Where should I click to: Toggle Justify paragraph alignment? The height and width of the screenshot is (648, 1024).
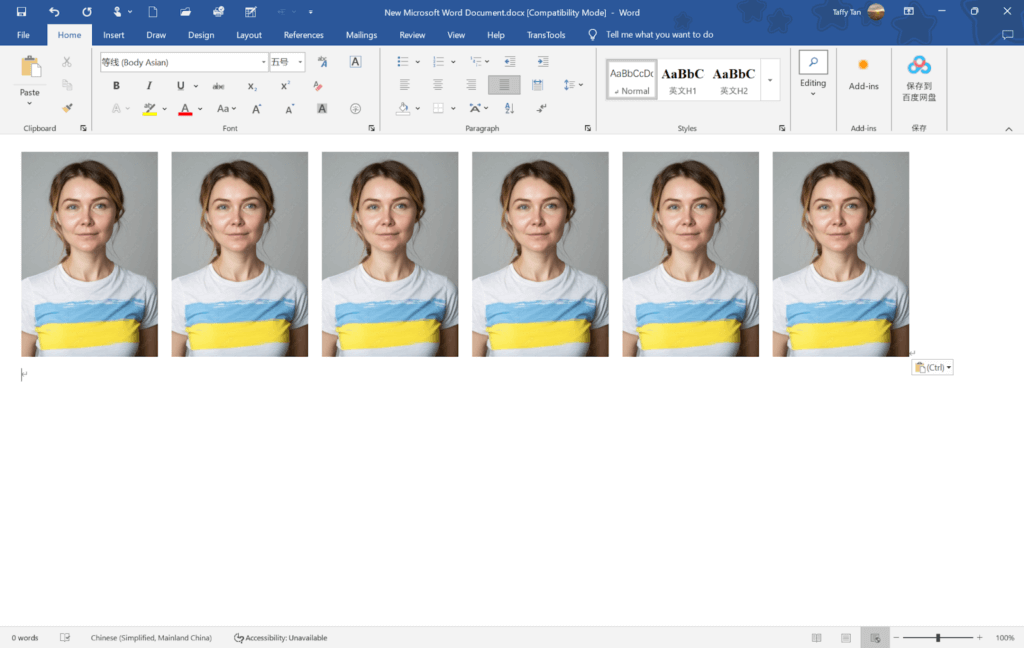click(x=504, y=85)
